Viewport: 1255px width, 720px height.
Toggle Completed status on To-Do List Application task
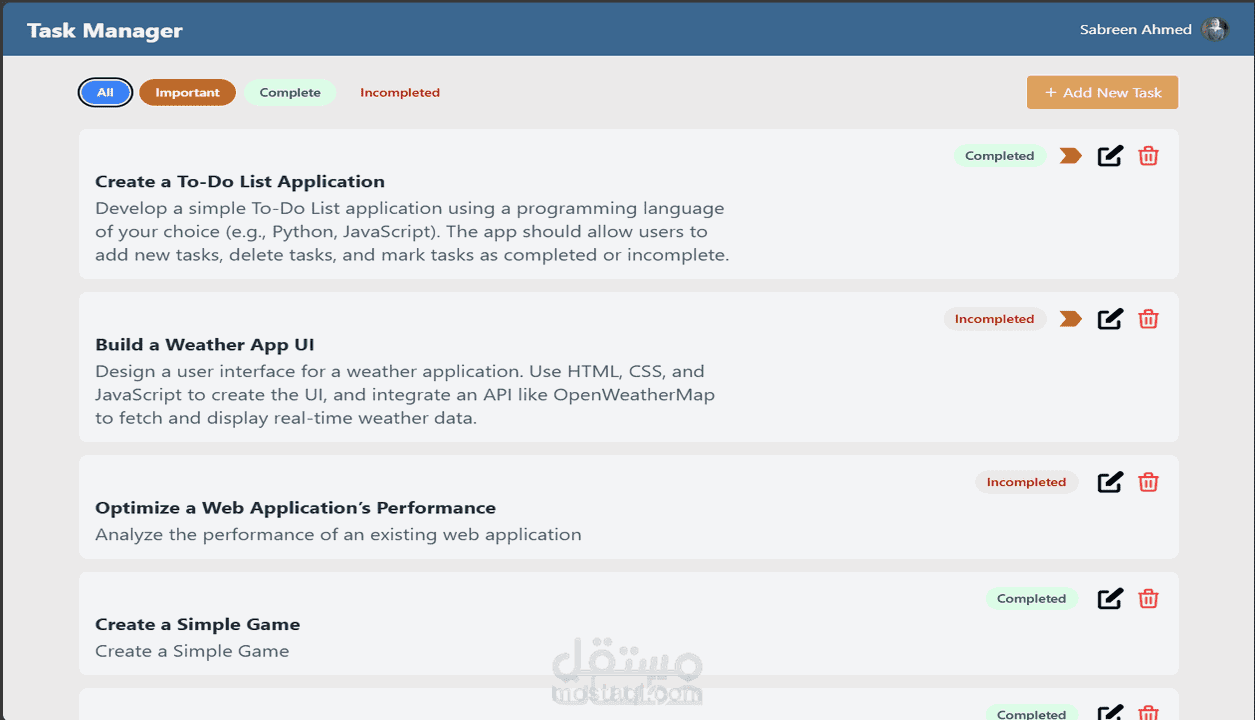click(x=999, y=156)
